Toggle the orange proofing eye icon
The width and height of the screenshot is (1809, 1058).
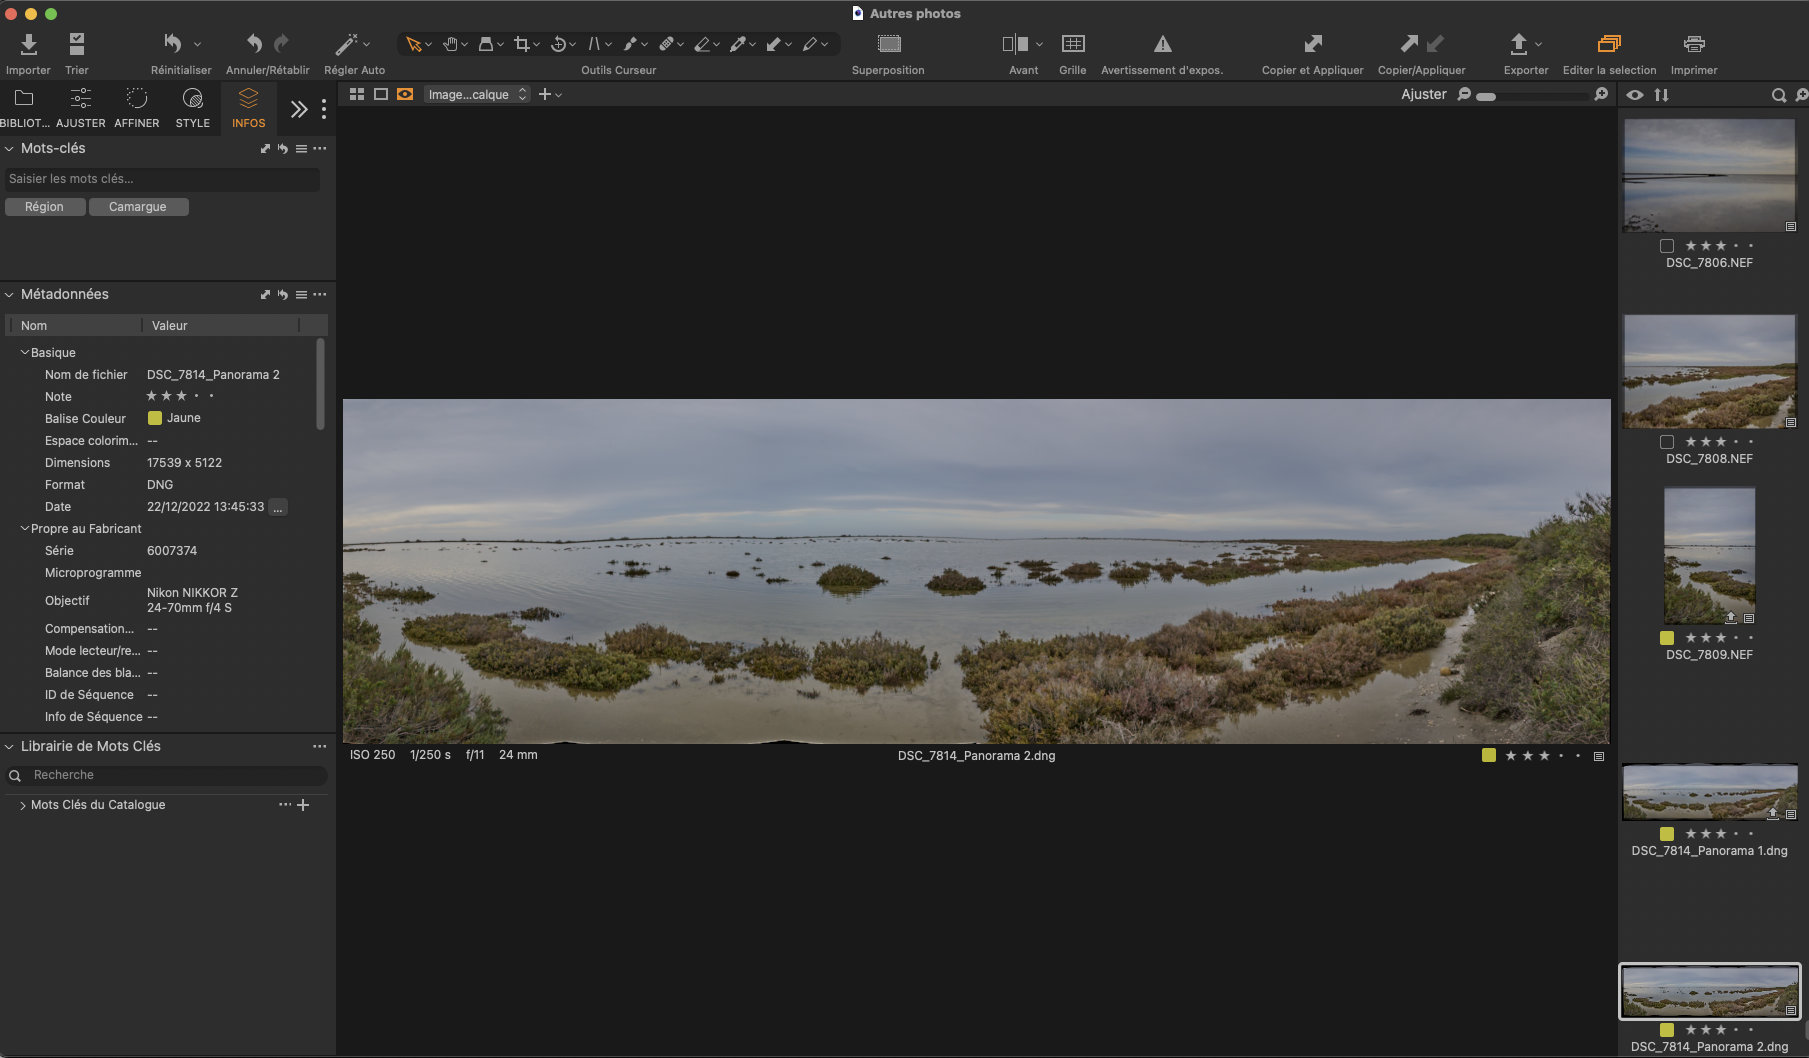(405, 94)
